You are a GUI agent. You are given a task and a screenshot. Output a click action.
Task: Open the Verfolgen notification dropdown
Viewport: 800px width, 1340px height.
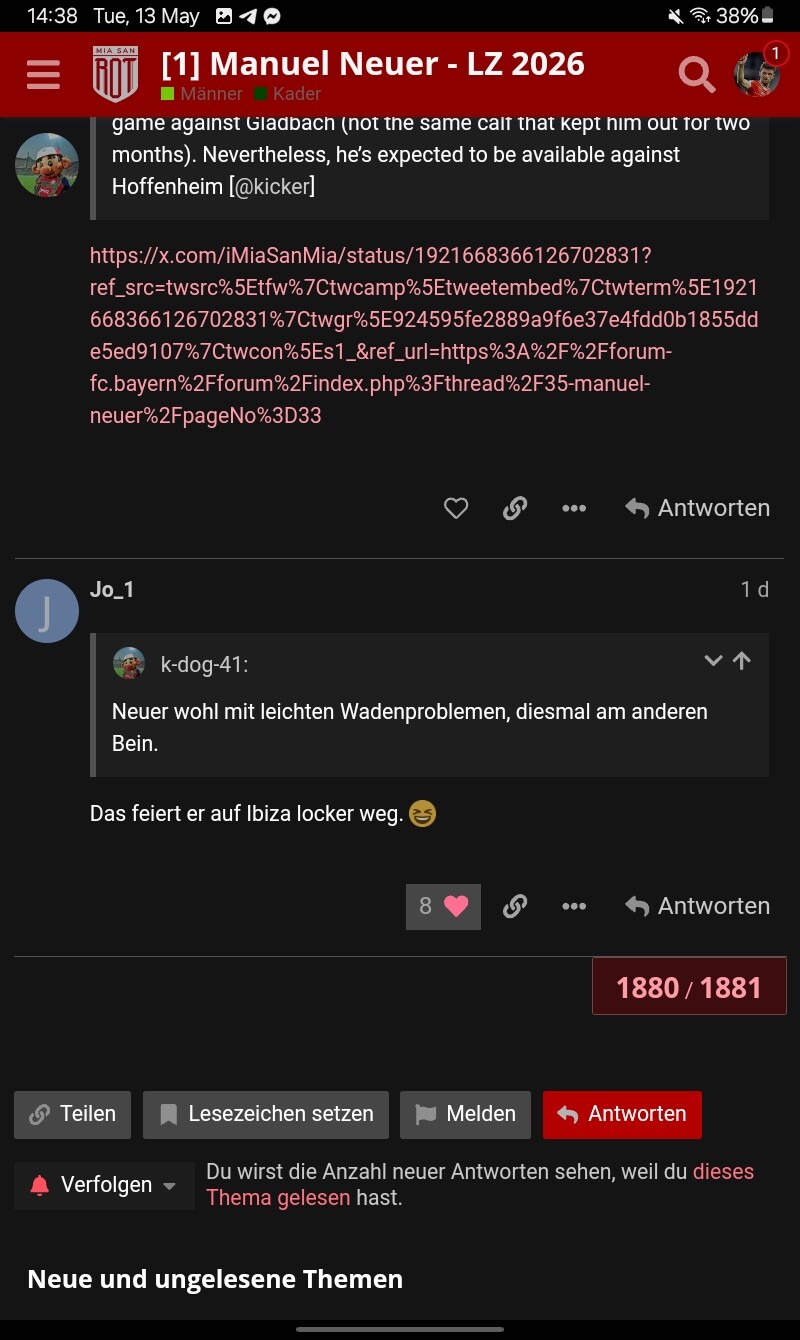[104, 1185]
